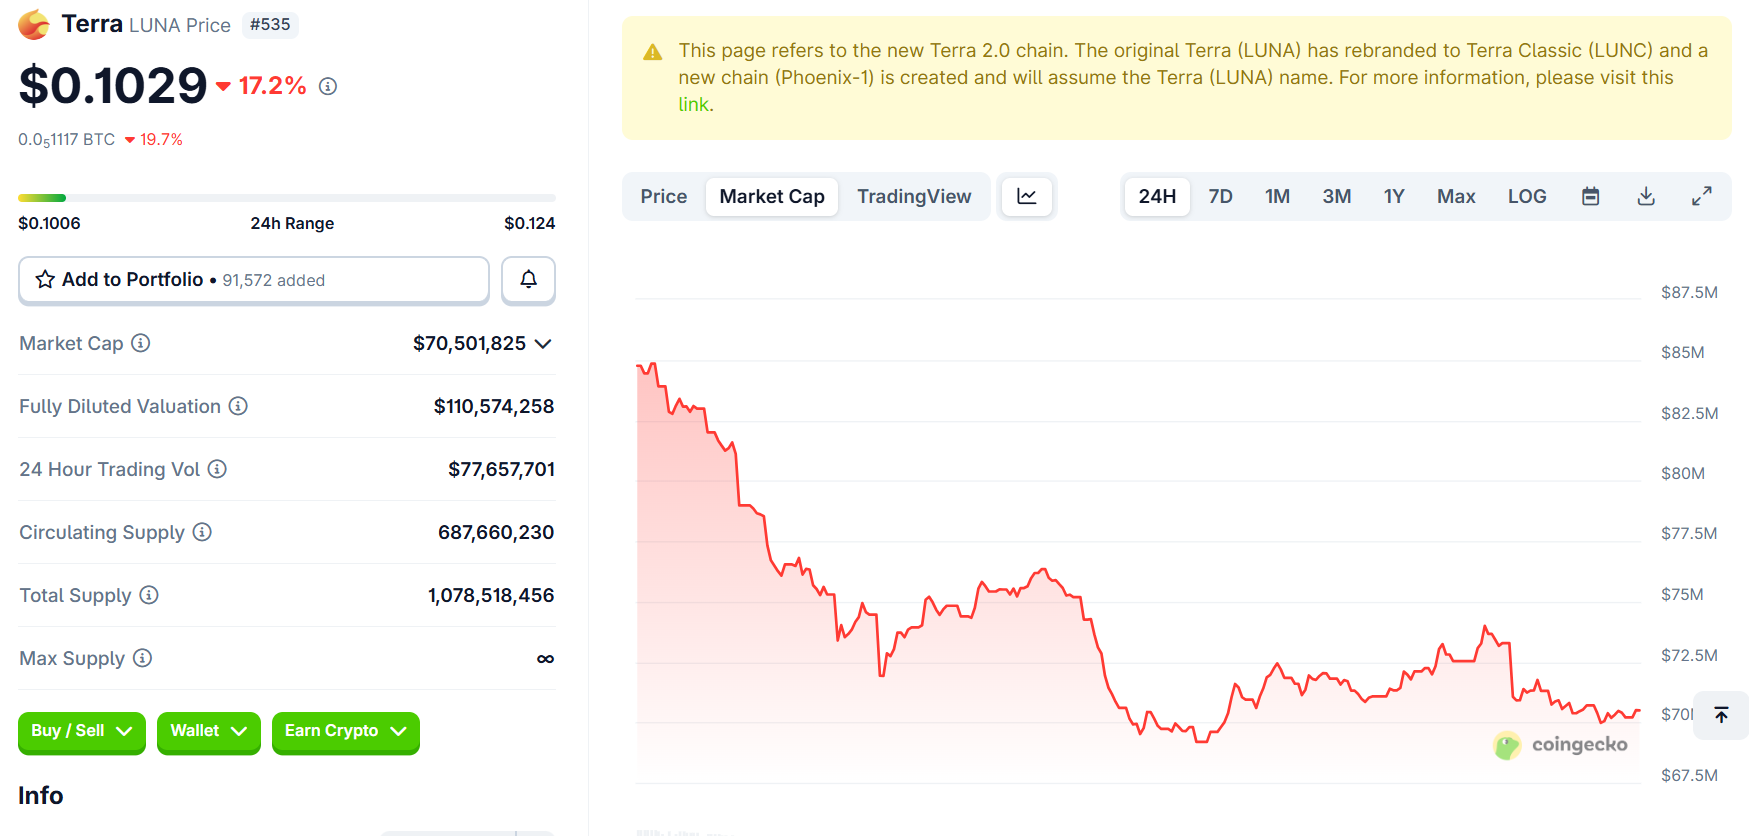1749x836 pixels.
Task: Expand the Market Cap value chevron
Action: (x=543, y=344)
